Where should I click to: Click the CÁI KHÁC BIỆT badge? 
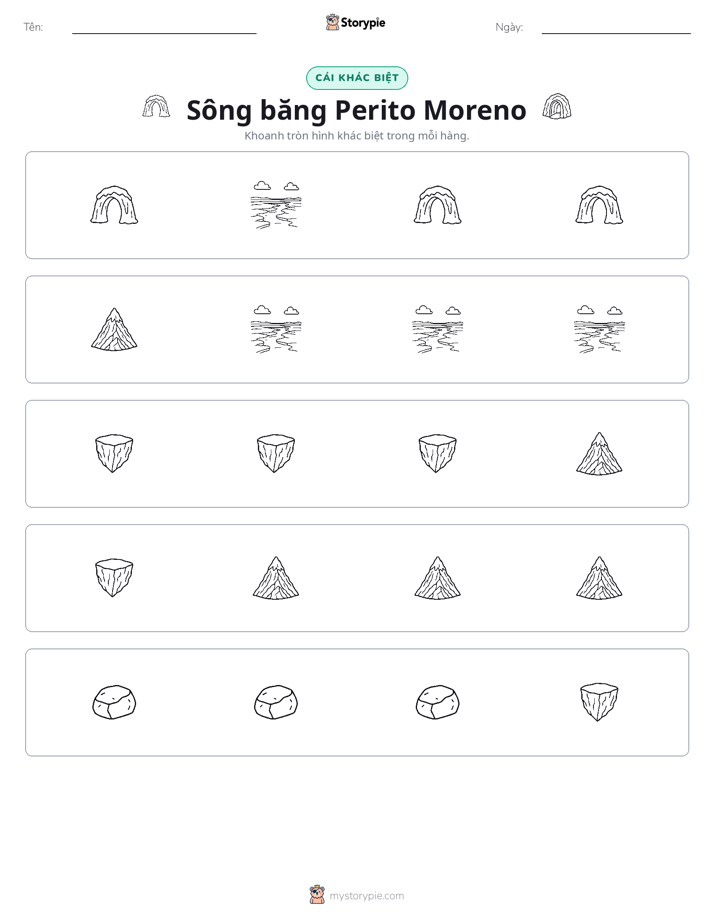(357, 78)
